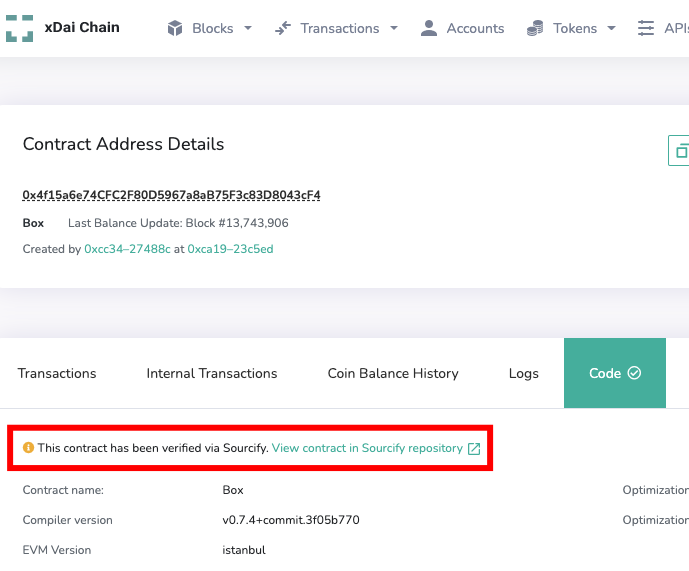Click the xDai Chain logo icon

(19, 28)
